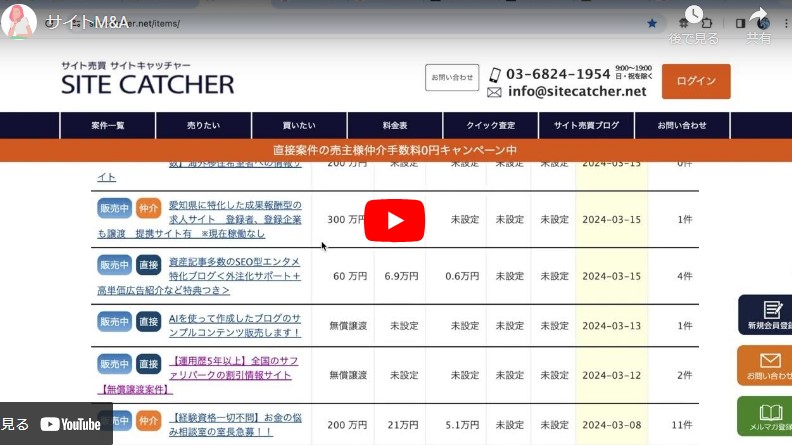792x445 pixels.
Task: Open the 売りたい menu
Action: (204, 125)
